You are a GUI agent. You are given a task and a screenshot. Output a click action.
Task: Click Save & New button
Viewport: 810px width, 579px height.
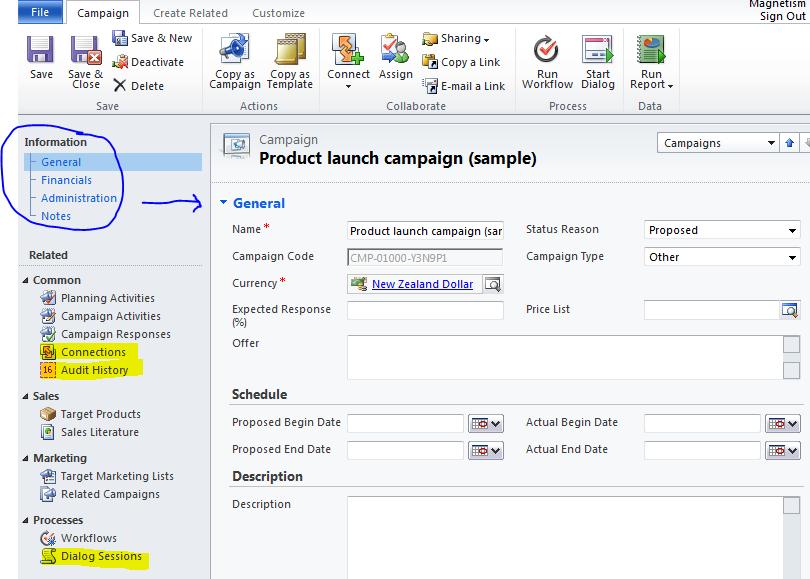(152, 38)
